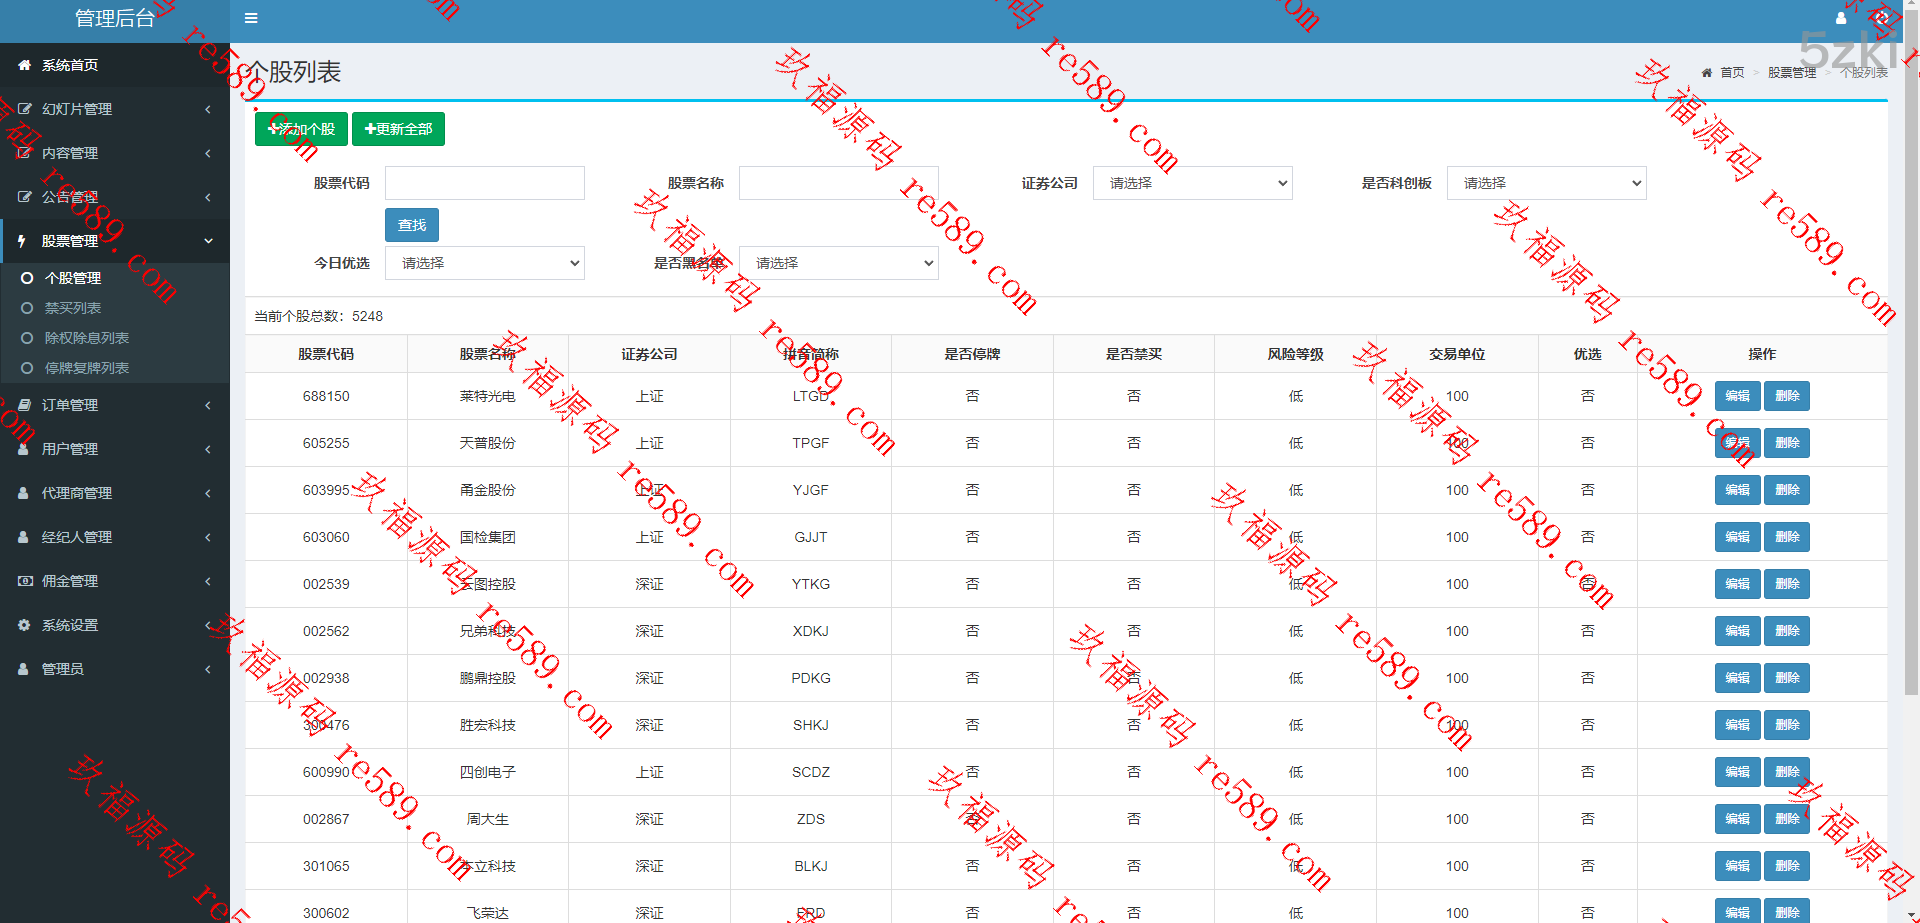Screen dimensions: 1920x923
Task: Click the user icon beside 用户管理
Action: tap(24, 449)
